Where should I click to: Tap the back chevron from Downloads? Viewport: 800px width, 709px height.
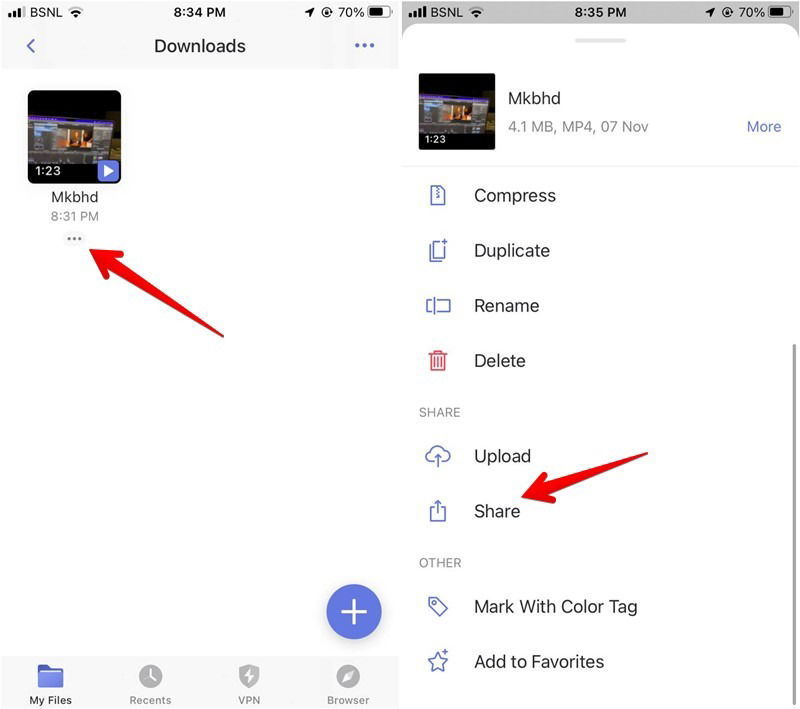30,46
